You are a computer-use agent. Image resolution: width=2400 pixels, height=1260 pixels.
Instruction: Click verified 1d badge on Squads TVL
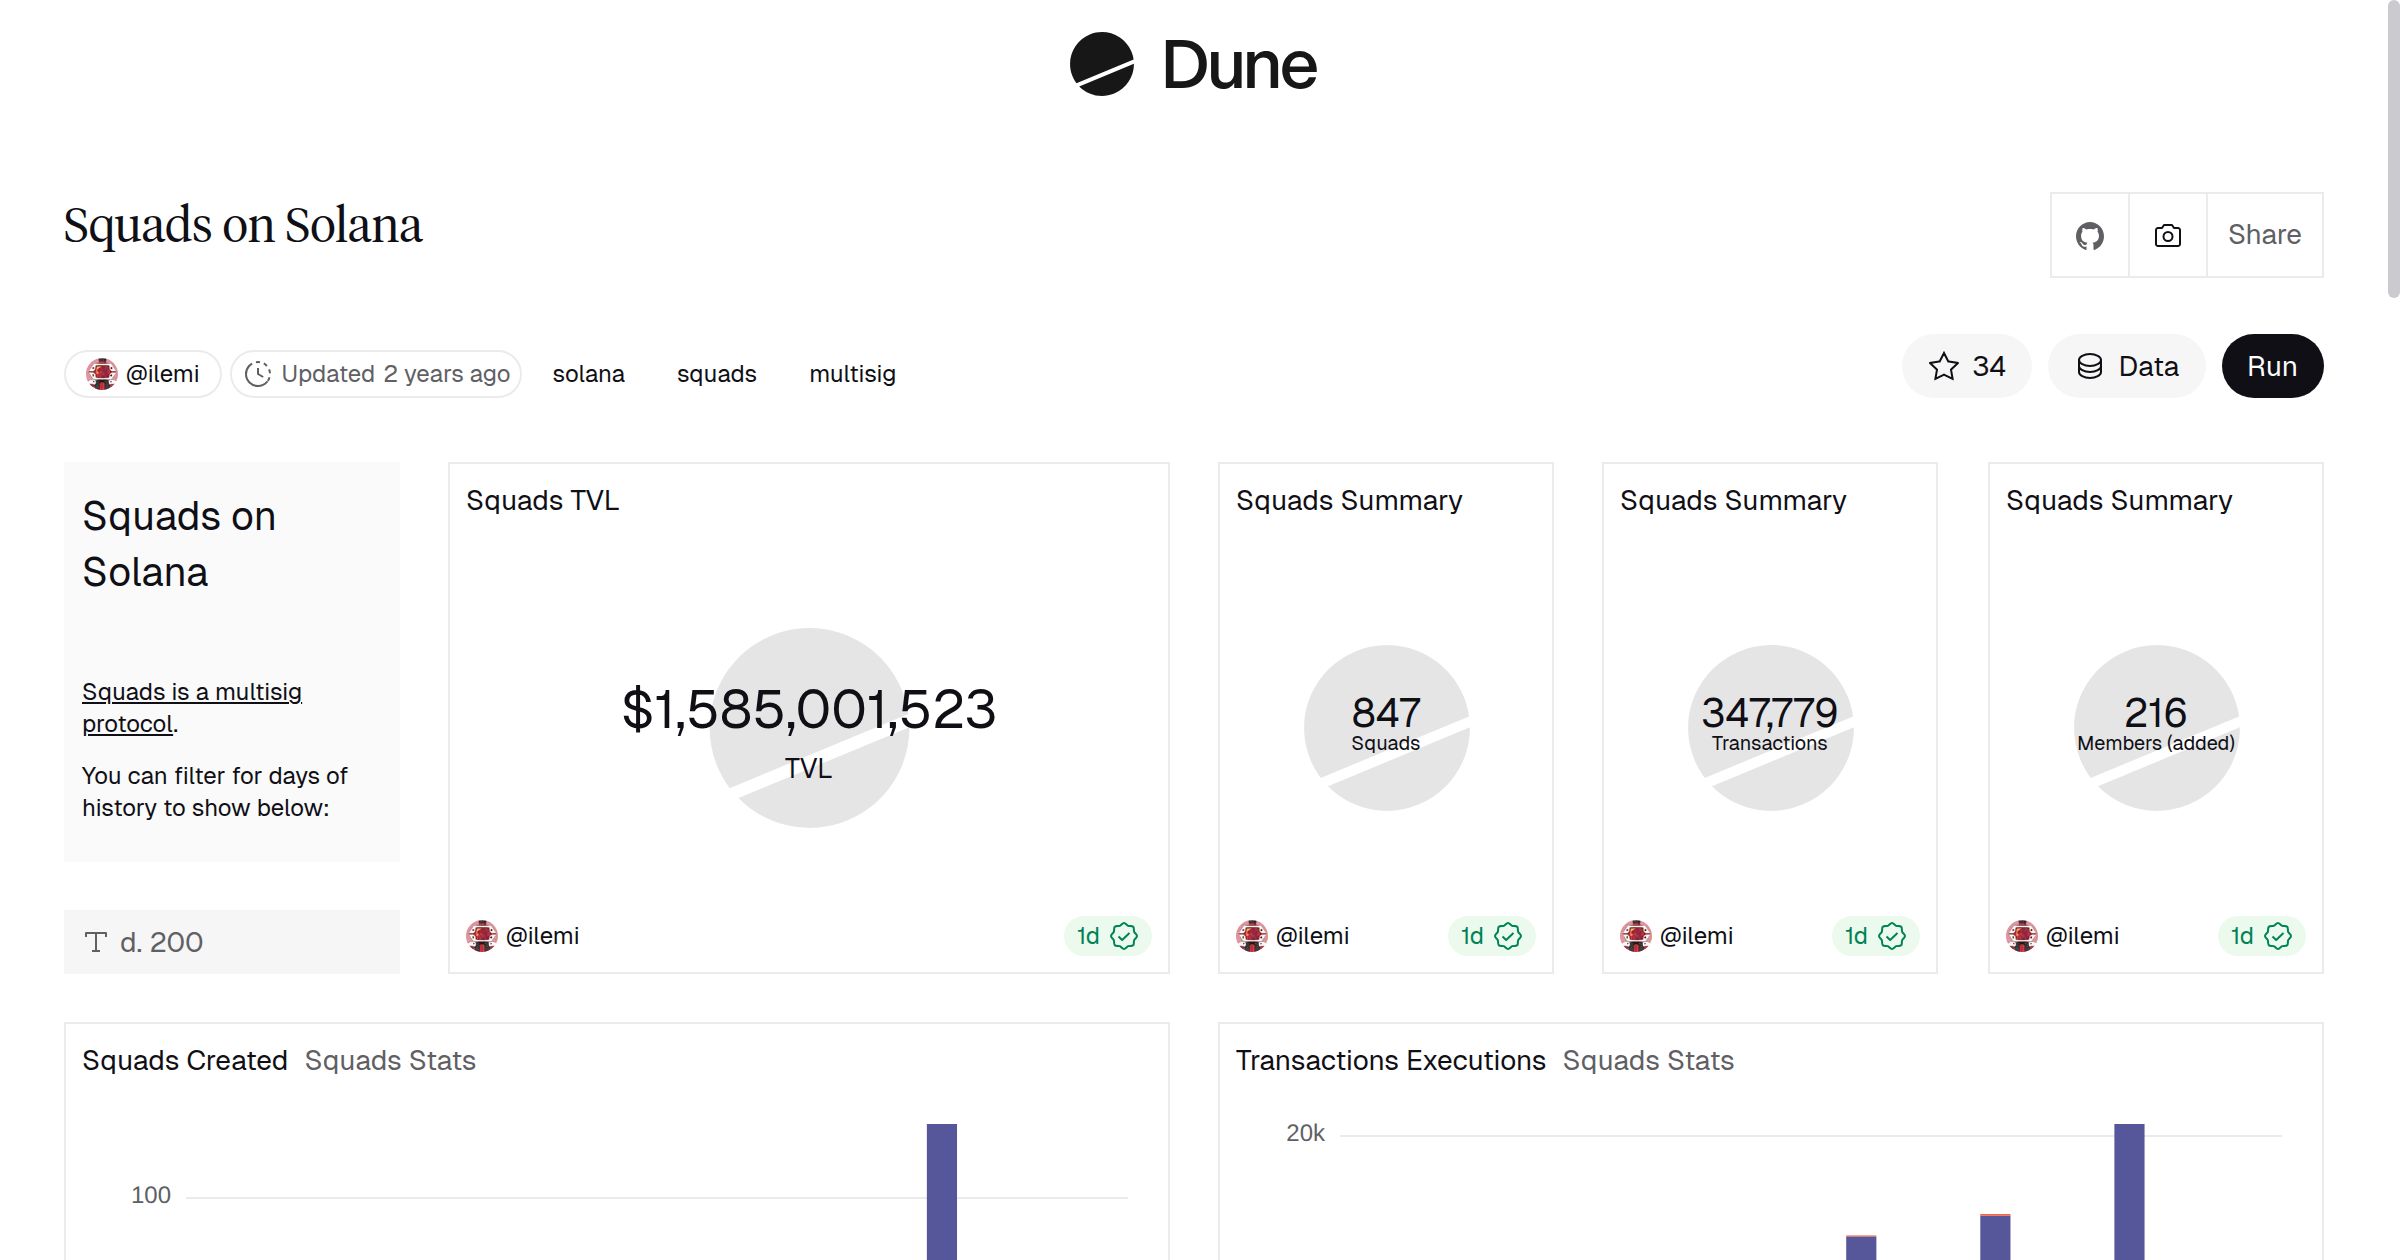(1107, 936)
